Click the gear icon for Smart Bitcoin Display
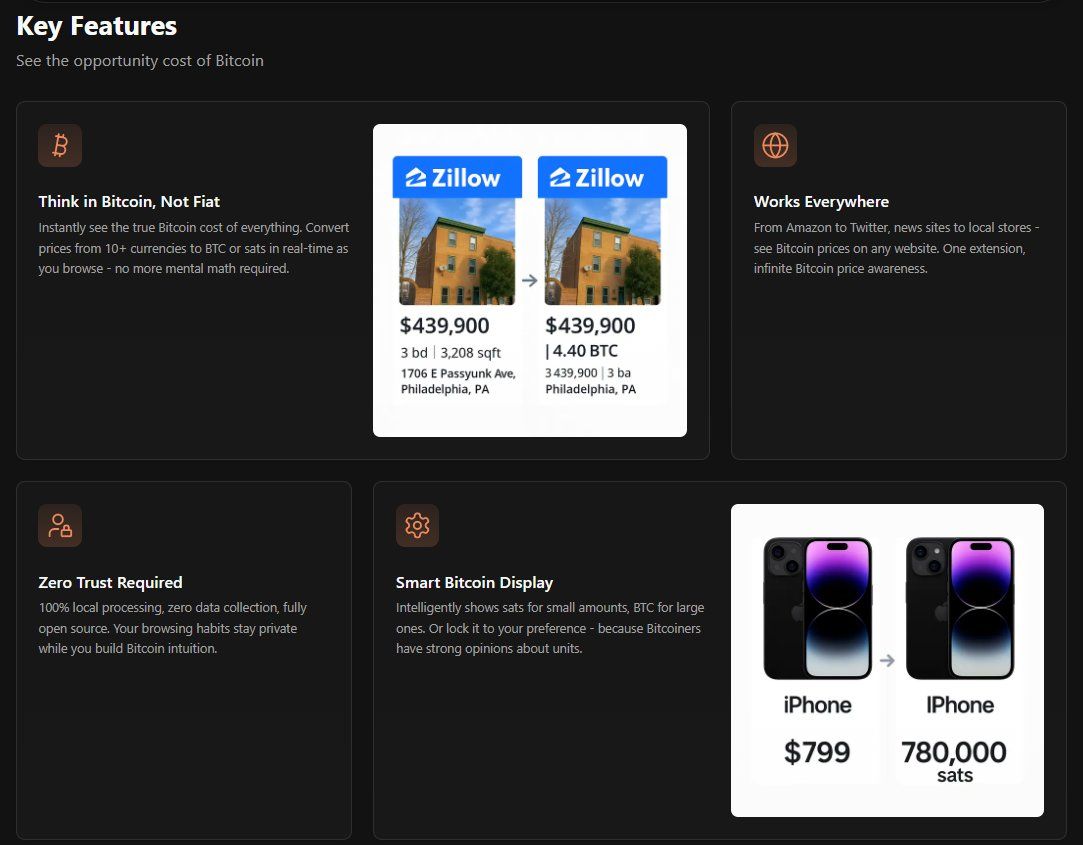 (x=417, y=526)
